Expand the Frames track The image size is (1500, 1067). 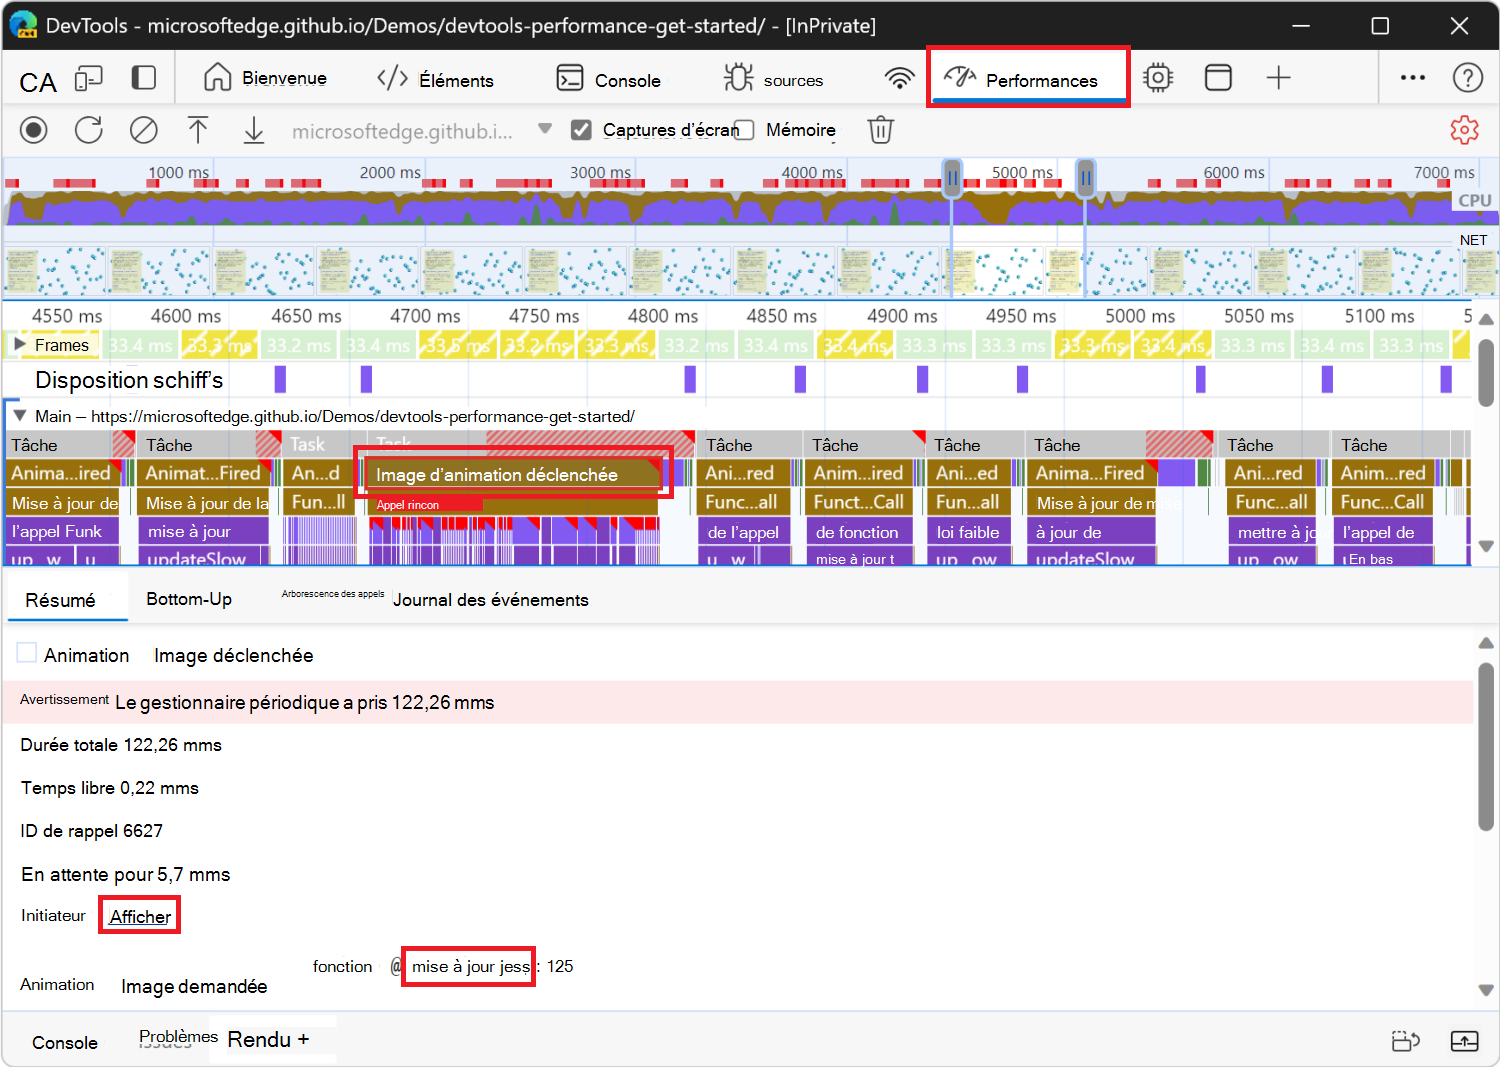[x=19, y=345]
